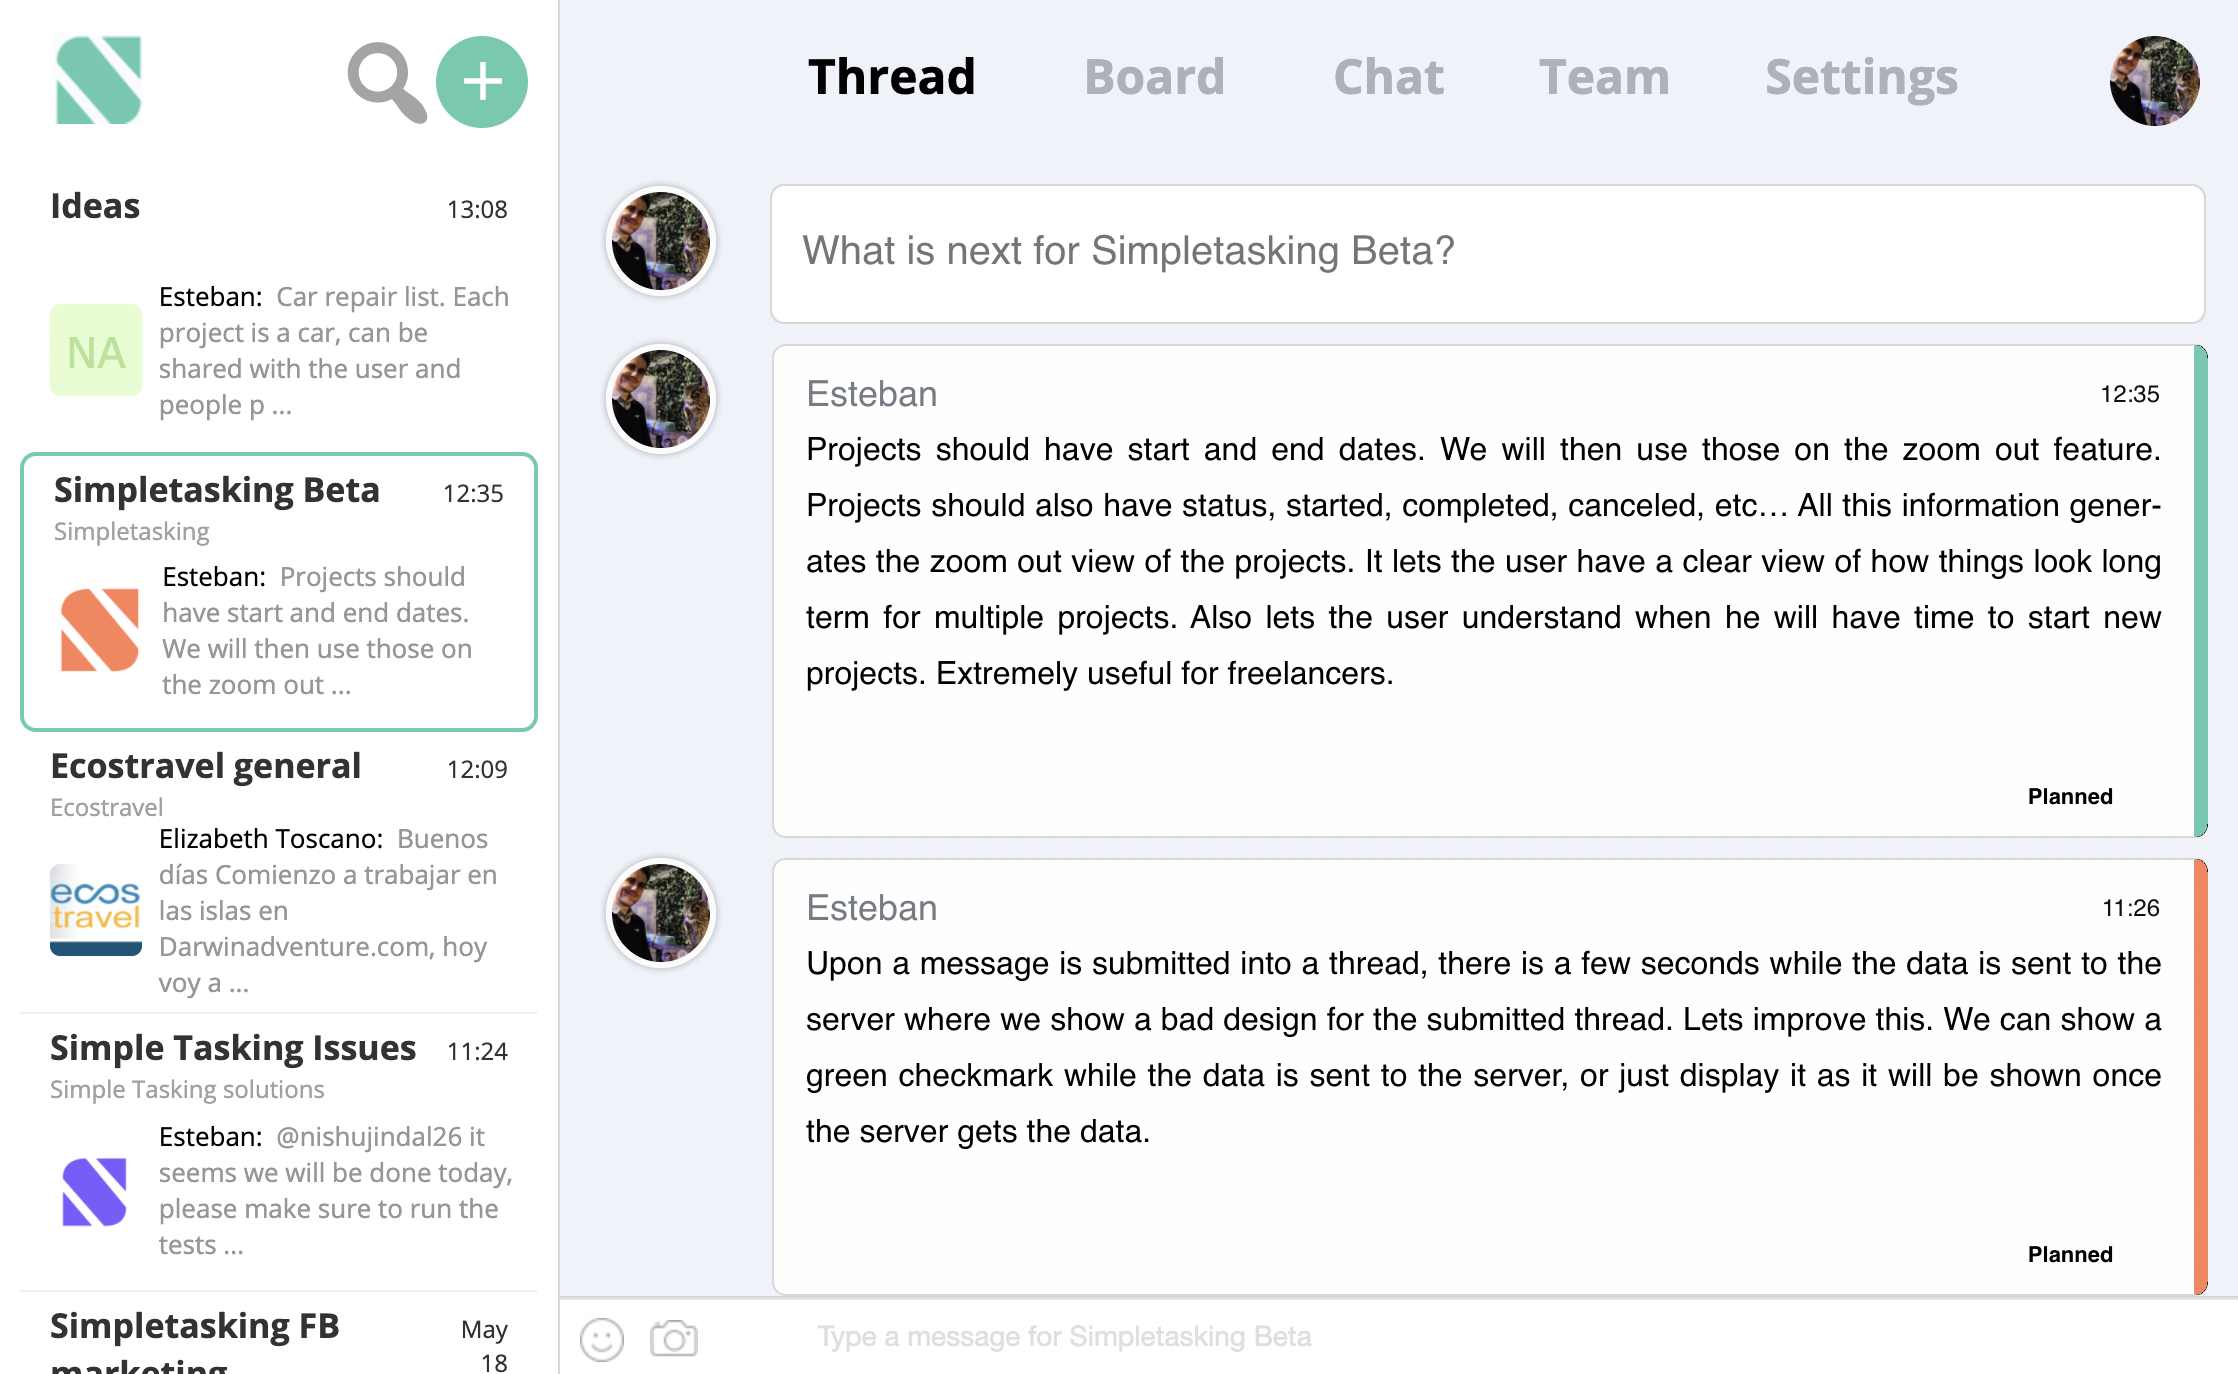This screenshot has width=2238, height=1374.
Task: Open the Board tab
Action: (1155, 78)
